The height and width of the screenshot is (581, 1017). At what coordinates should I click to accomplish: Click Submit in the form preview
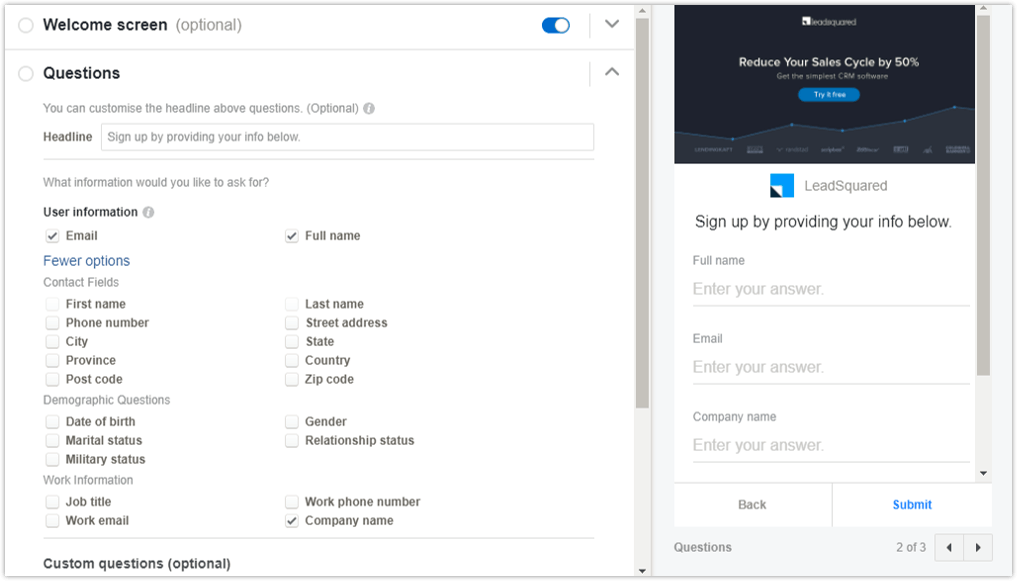(x=912, y=505)
